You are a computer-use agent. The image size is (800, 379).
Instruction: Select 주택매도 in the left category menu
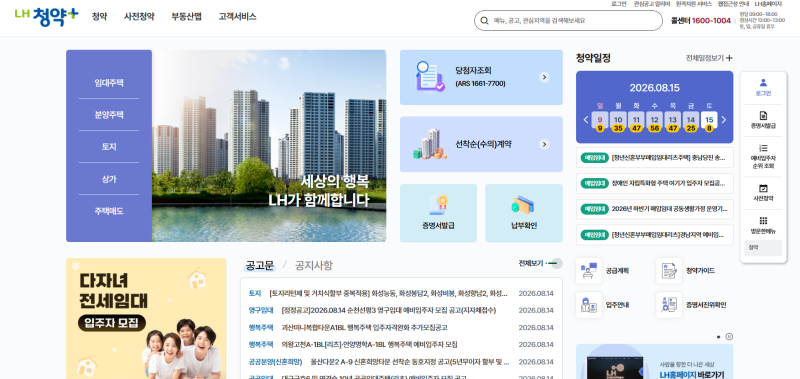(x=109, y=211)
